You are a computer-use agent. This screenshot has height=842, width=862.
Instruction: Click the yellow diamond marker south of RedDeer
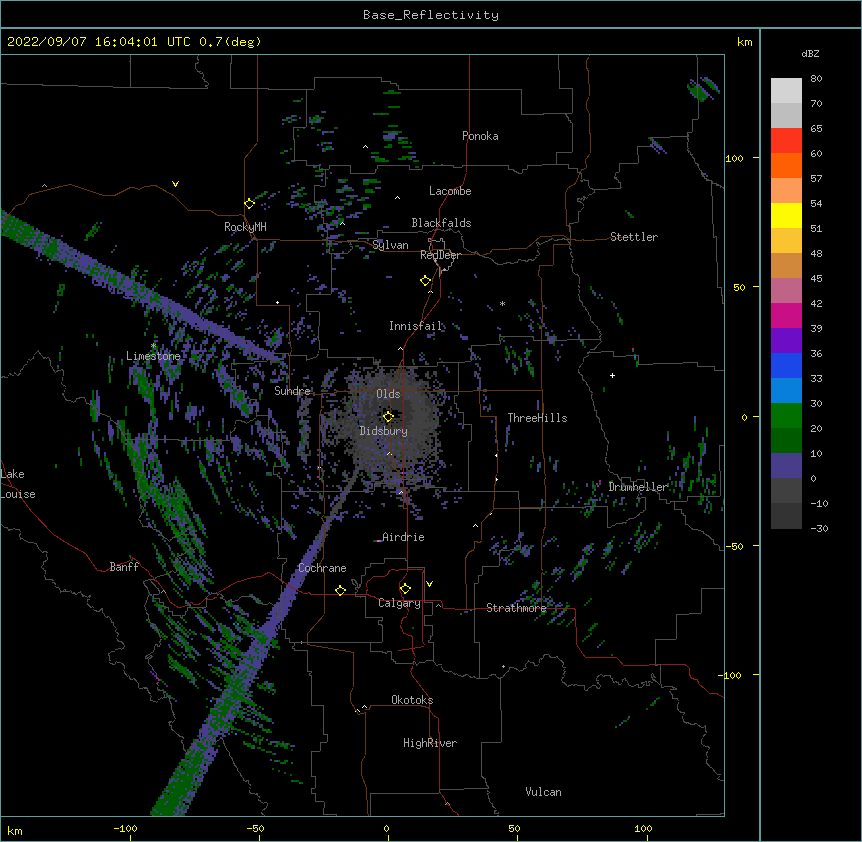tap(426, 281)
